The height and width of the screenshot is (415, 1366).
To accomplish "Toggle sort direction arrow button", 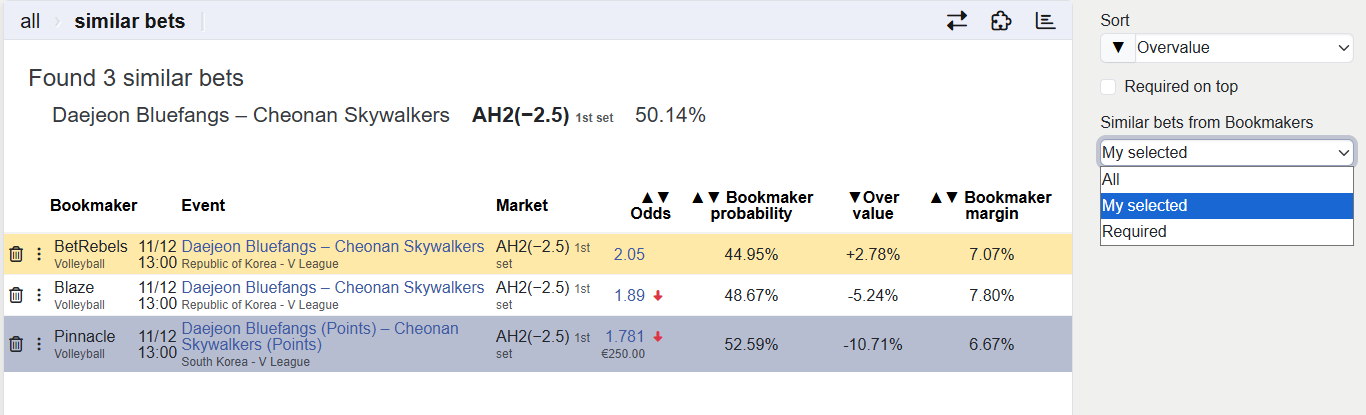I will click(1117, 48).
